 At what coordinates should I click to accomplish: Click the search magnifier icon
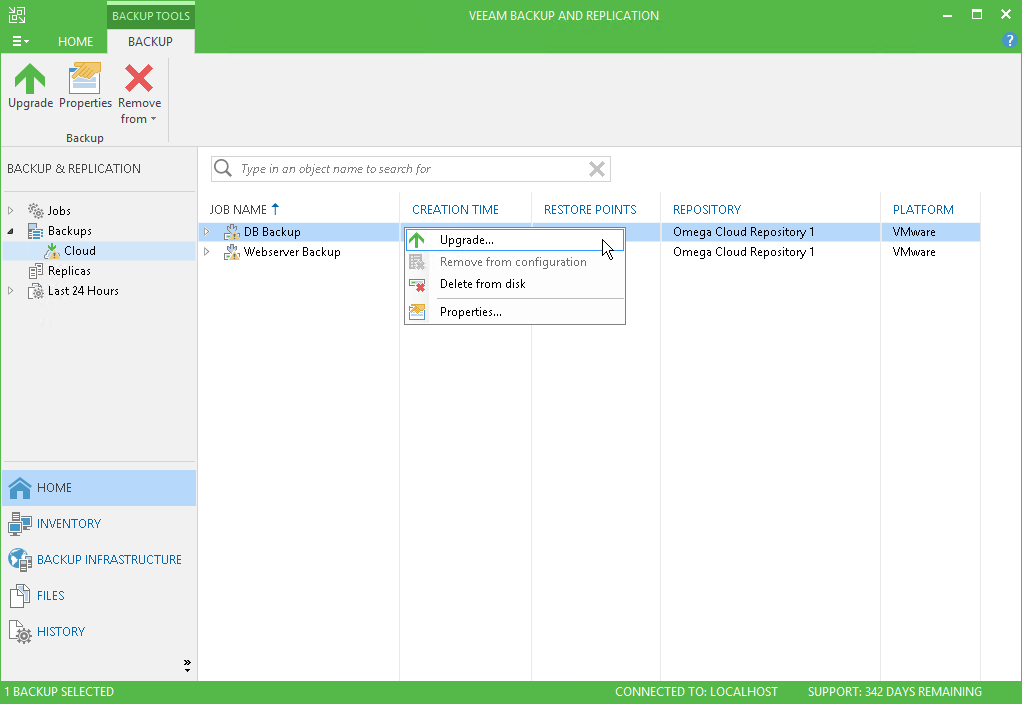pos(223,168)
